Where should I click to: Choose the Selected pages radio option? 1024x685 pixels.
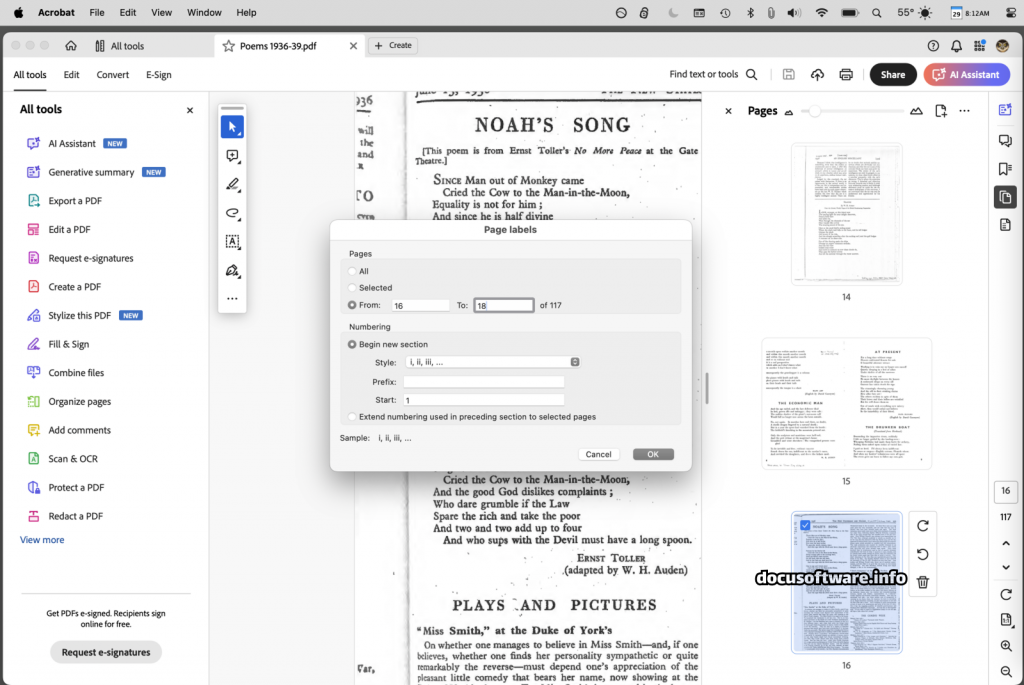352,288
